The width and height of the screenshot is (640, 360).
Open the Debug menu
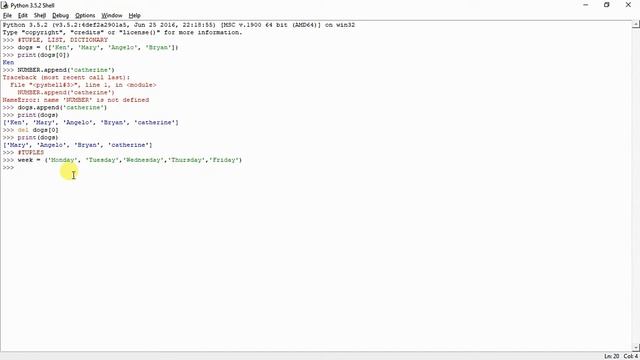(x=60, y=16)
